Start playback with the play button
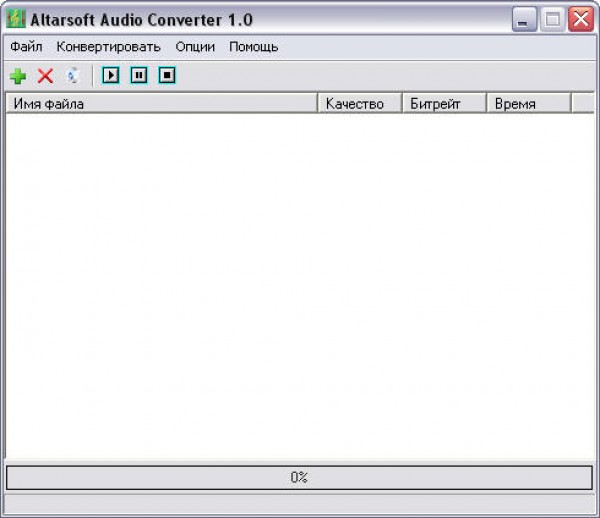The image size is (600, 518). (111, 75)
